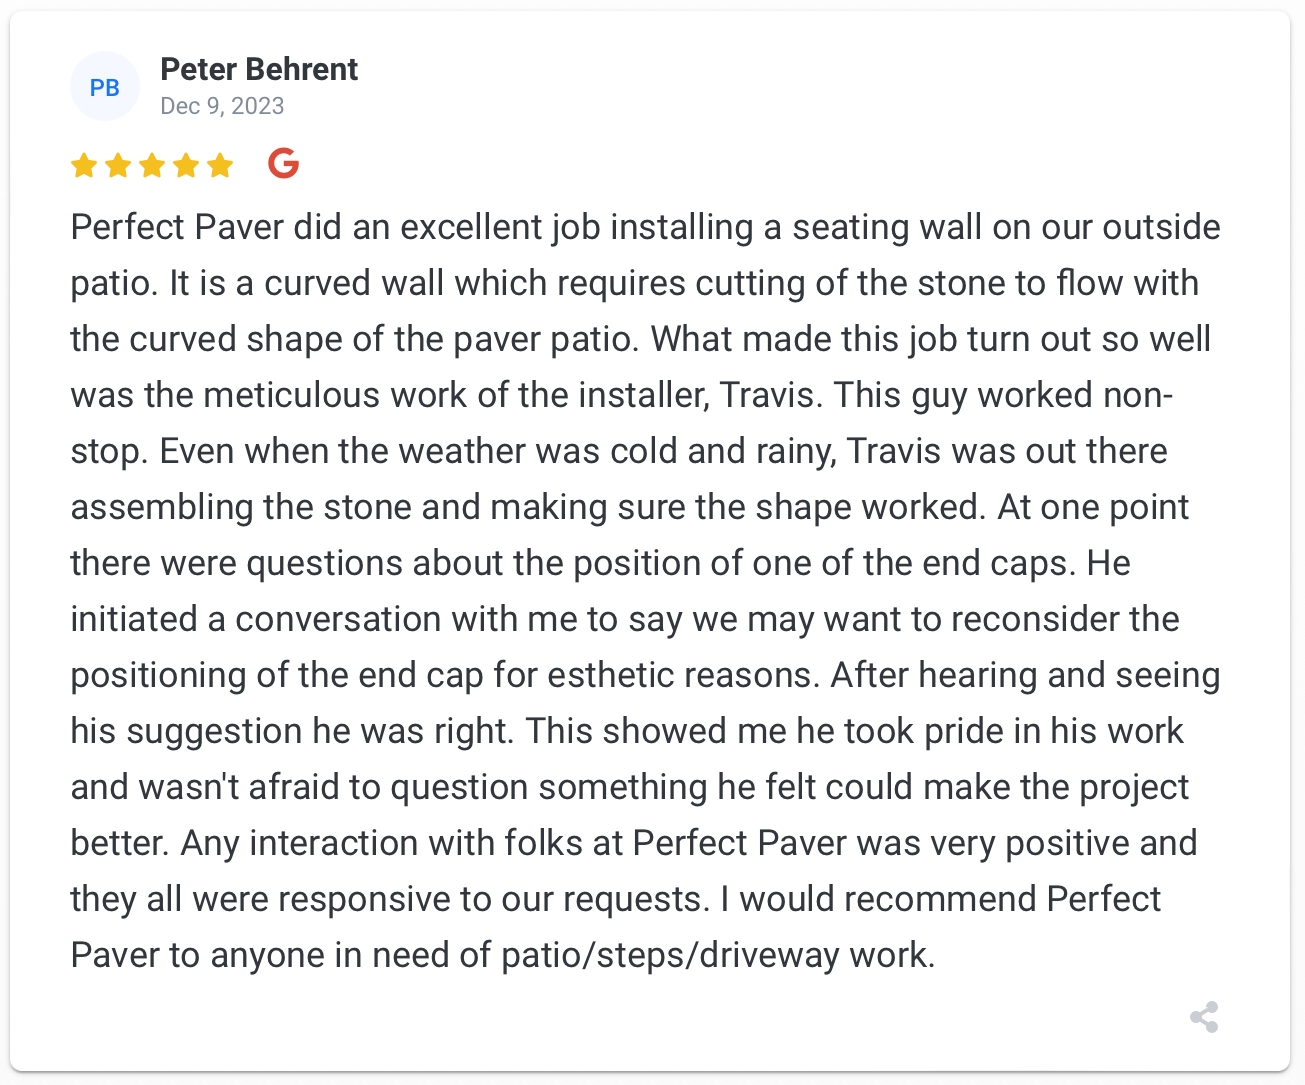Image resolution: width=1305 pixels, height=1085 pixels.
Task: Click the fifth rating star
Action: (220, 165)
